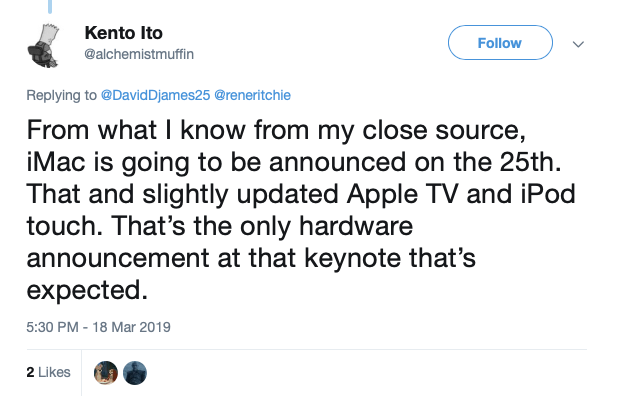Open the @DavidDjames25 profile link
The height and width of the screenshot is (396, 625).
point(155,95)
